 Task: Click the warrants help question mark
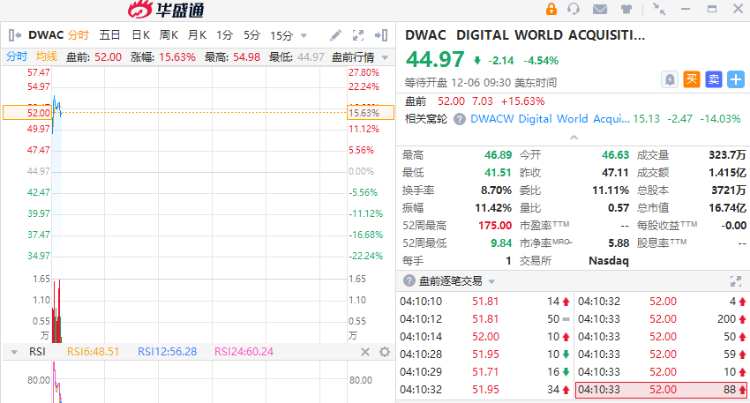pos(459,119)
